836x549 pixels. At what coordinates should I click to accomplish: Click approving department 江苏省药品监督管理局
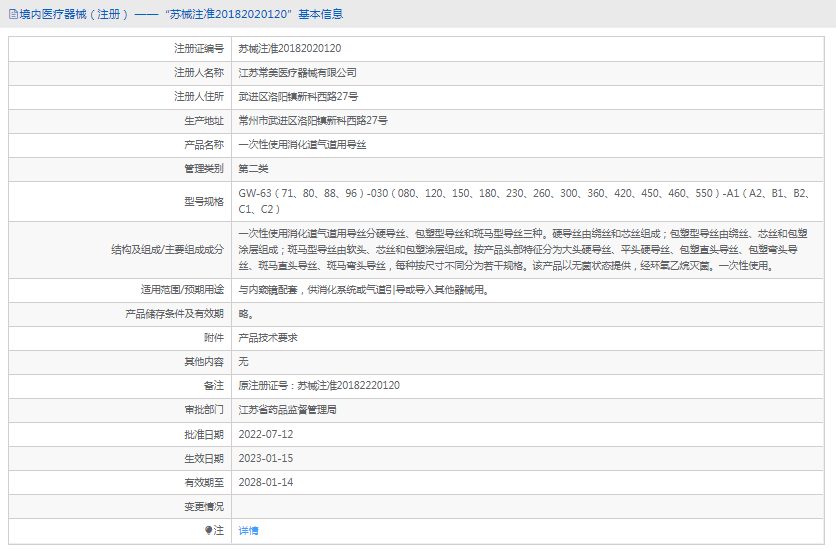click(x=287, y=410)
